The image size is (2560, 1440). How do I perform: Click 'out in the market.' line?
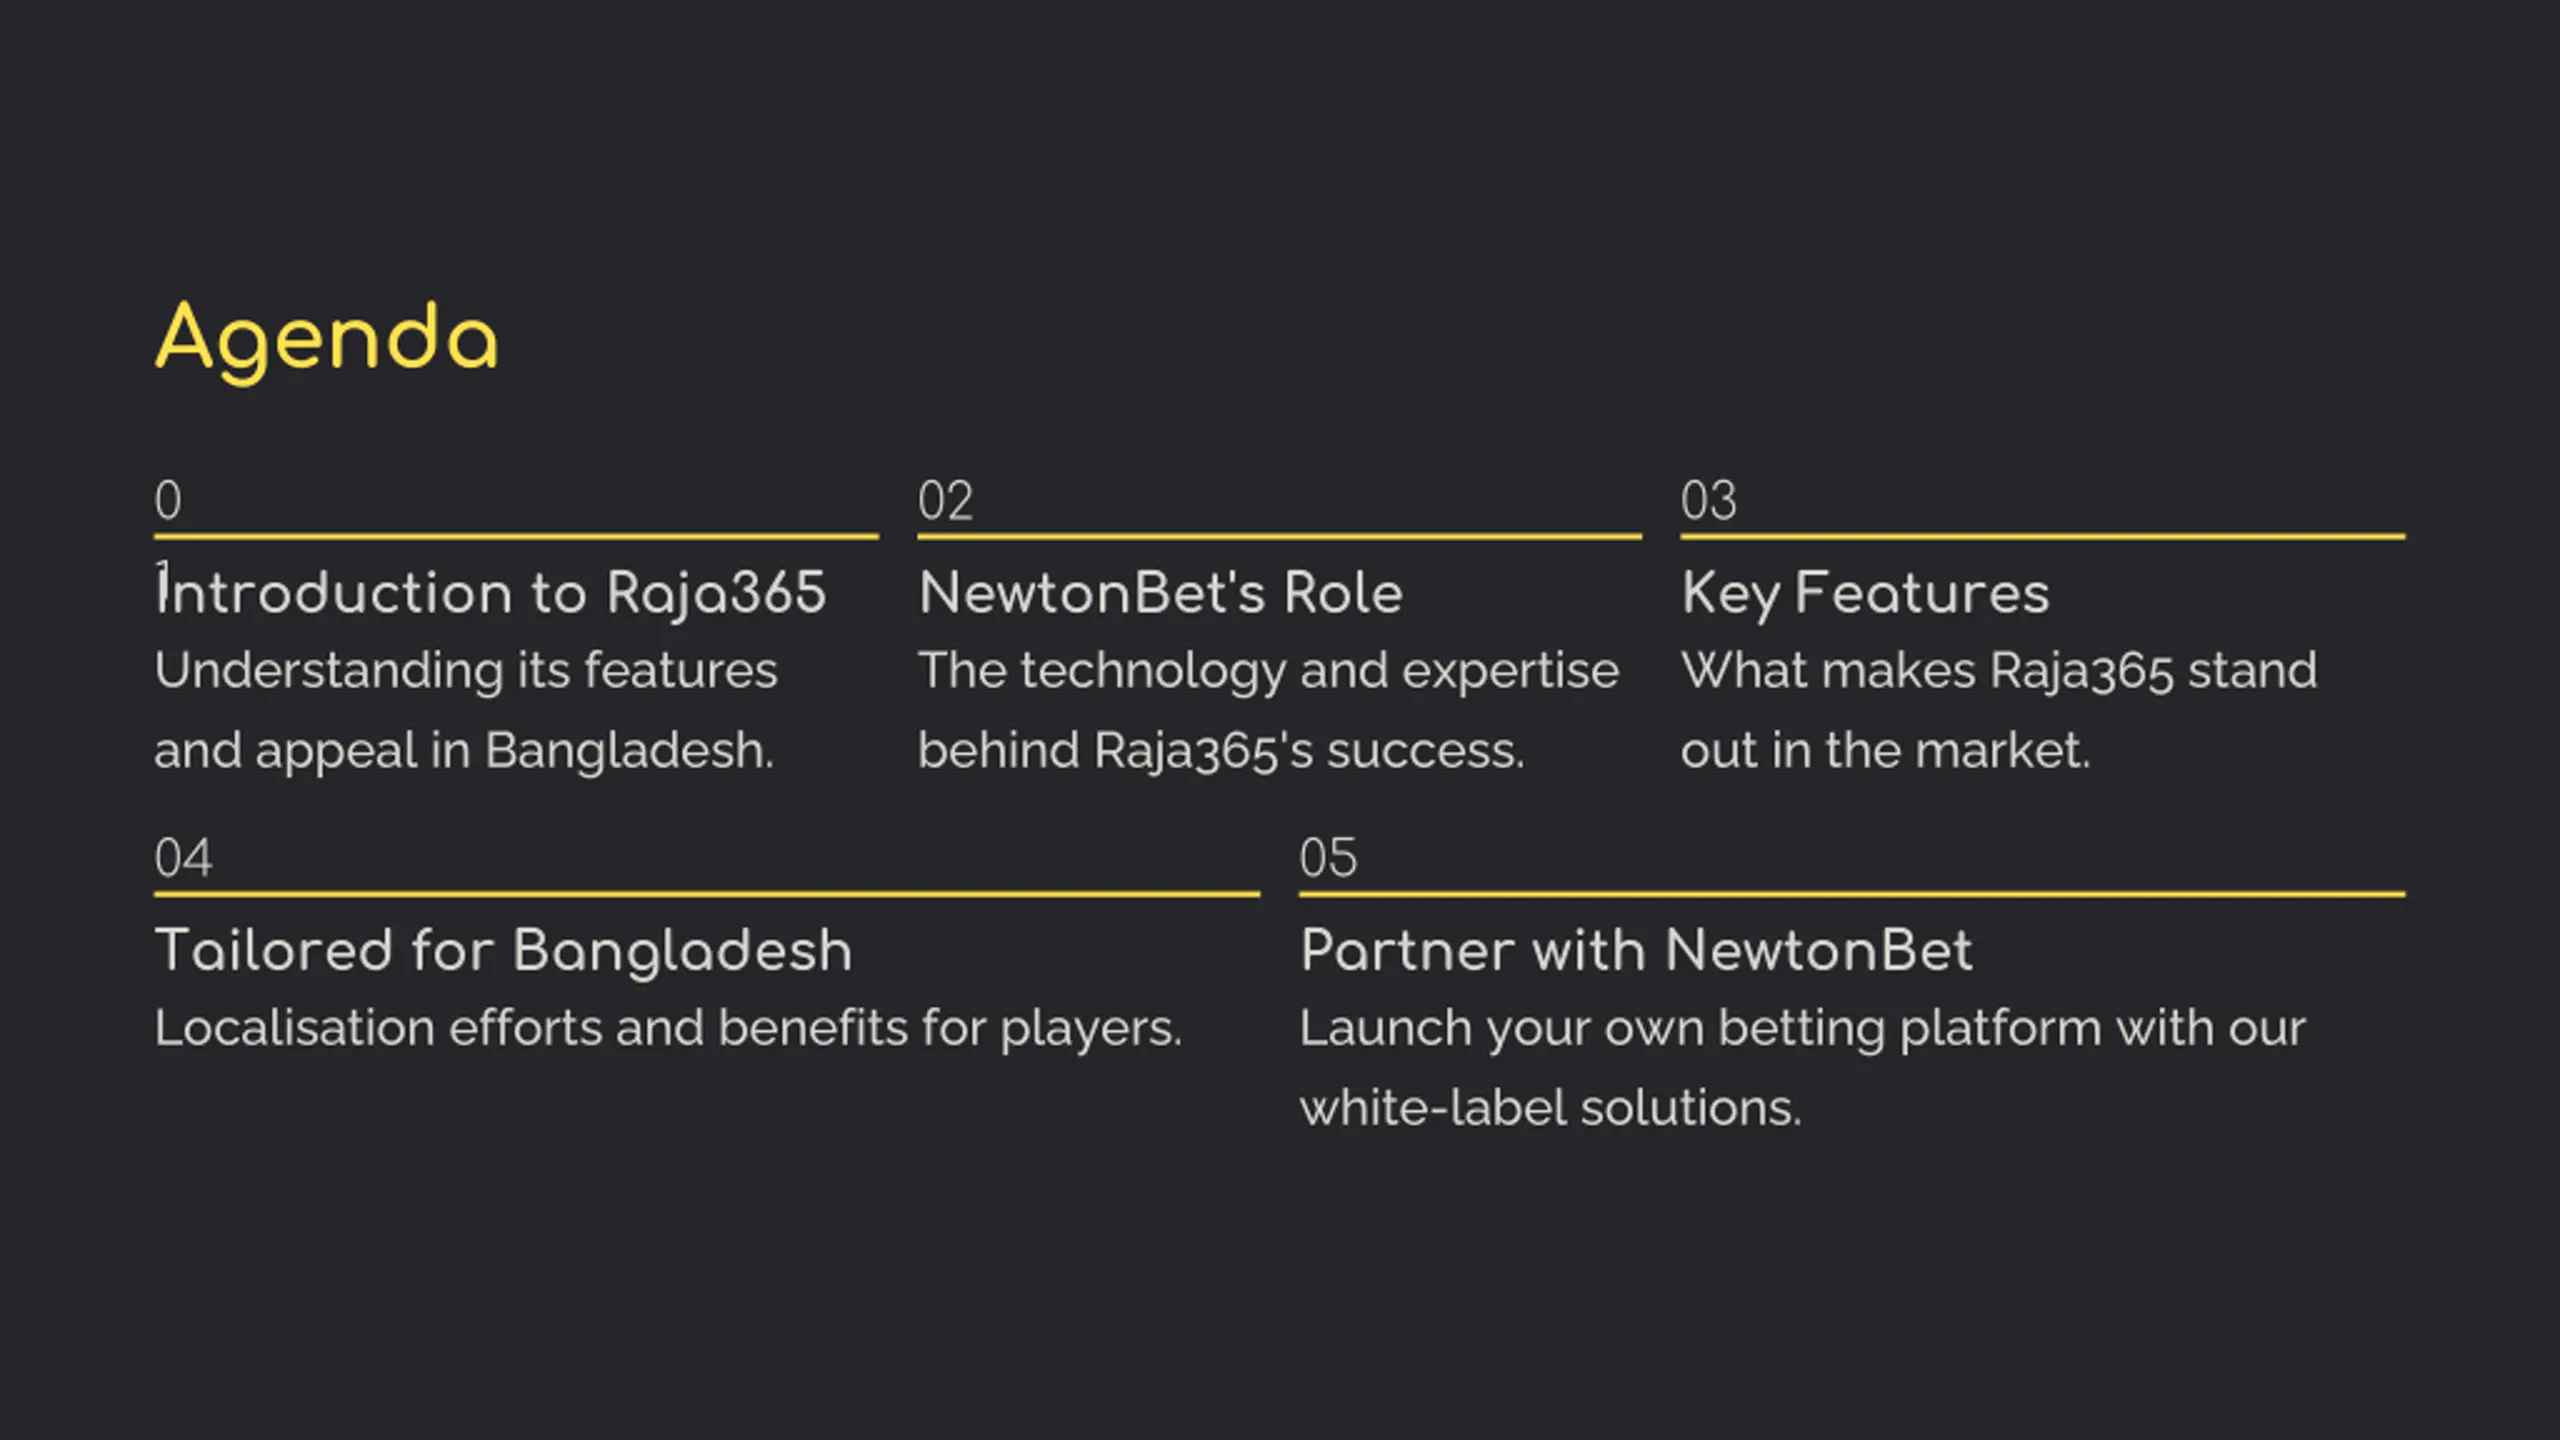[x=1885, y=751]
